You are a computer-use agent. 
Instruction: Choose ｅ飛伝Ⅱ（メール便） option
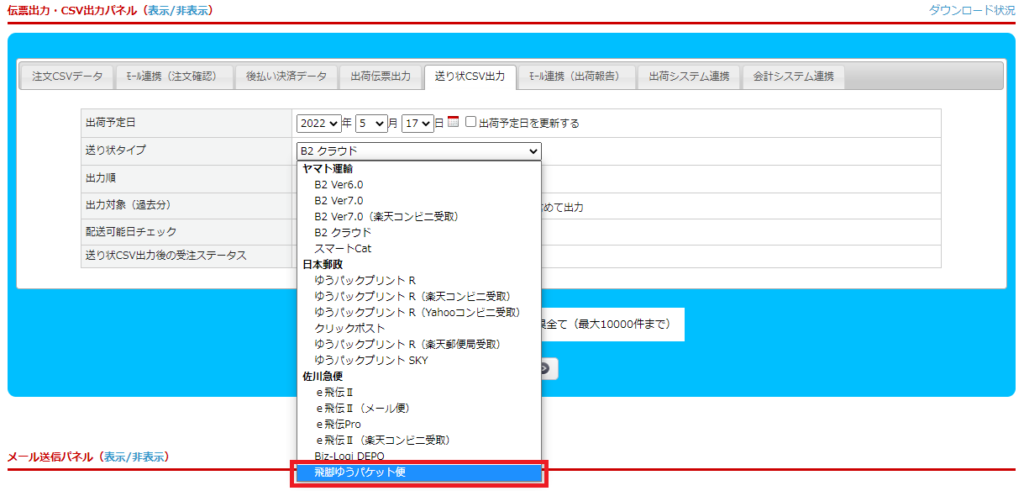419,407
